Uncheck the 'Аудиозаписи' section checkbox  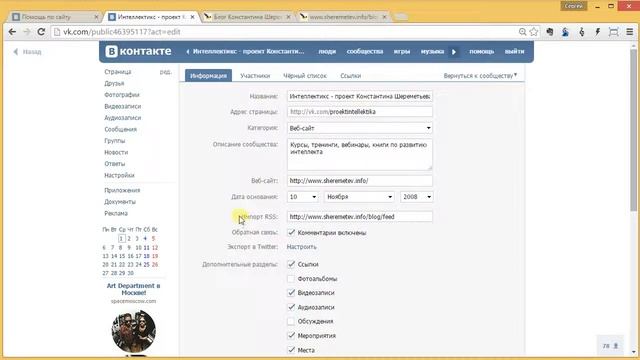coord(291,307)
